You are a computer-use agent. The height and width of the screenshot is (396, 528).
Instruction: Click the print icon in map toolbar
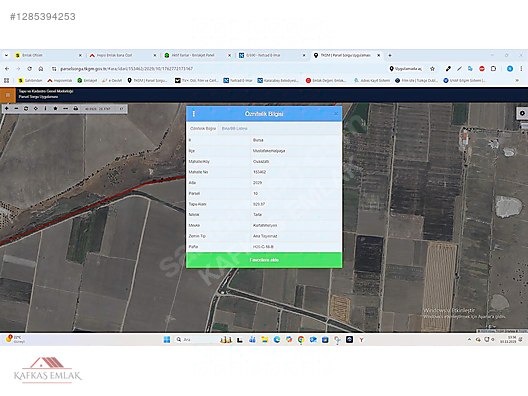pos(75,108)
